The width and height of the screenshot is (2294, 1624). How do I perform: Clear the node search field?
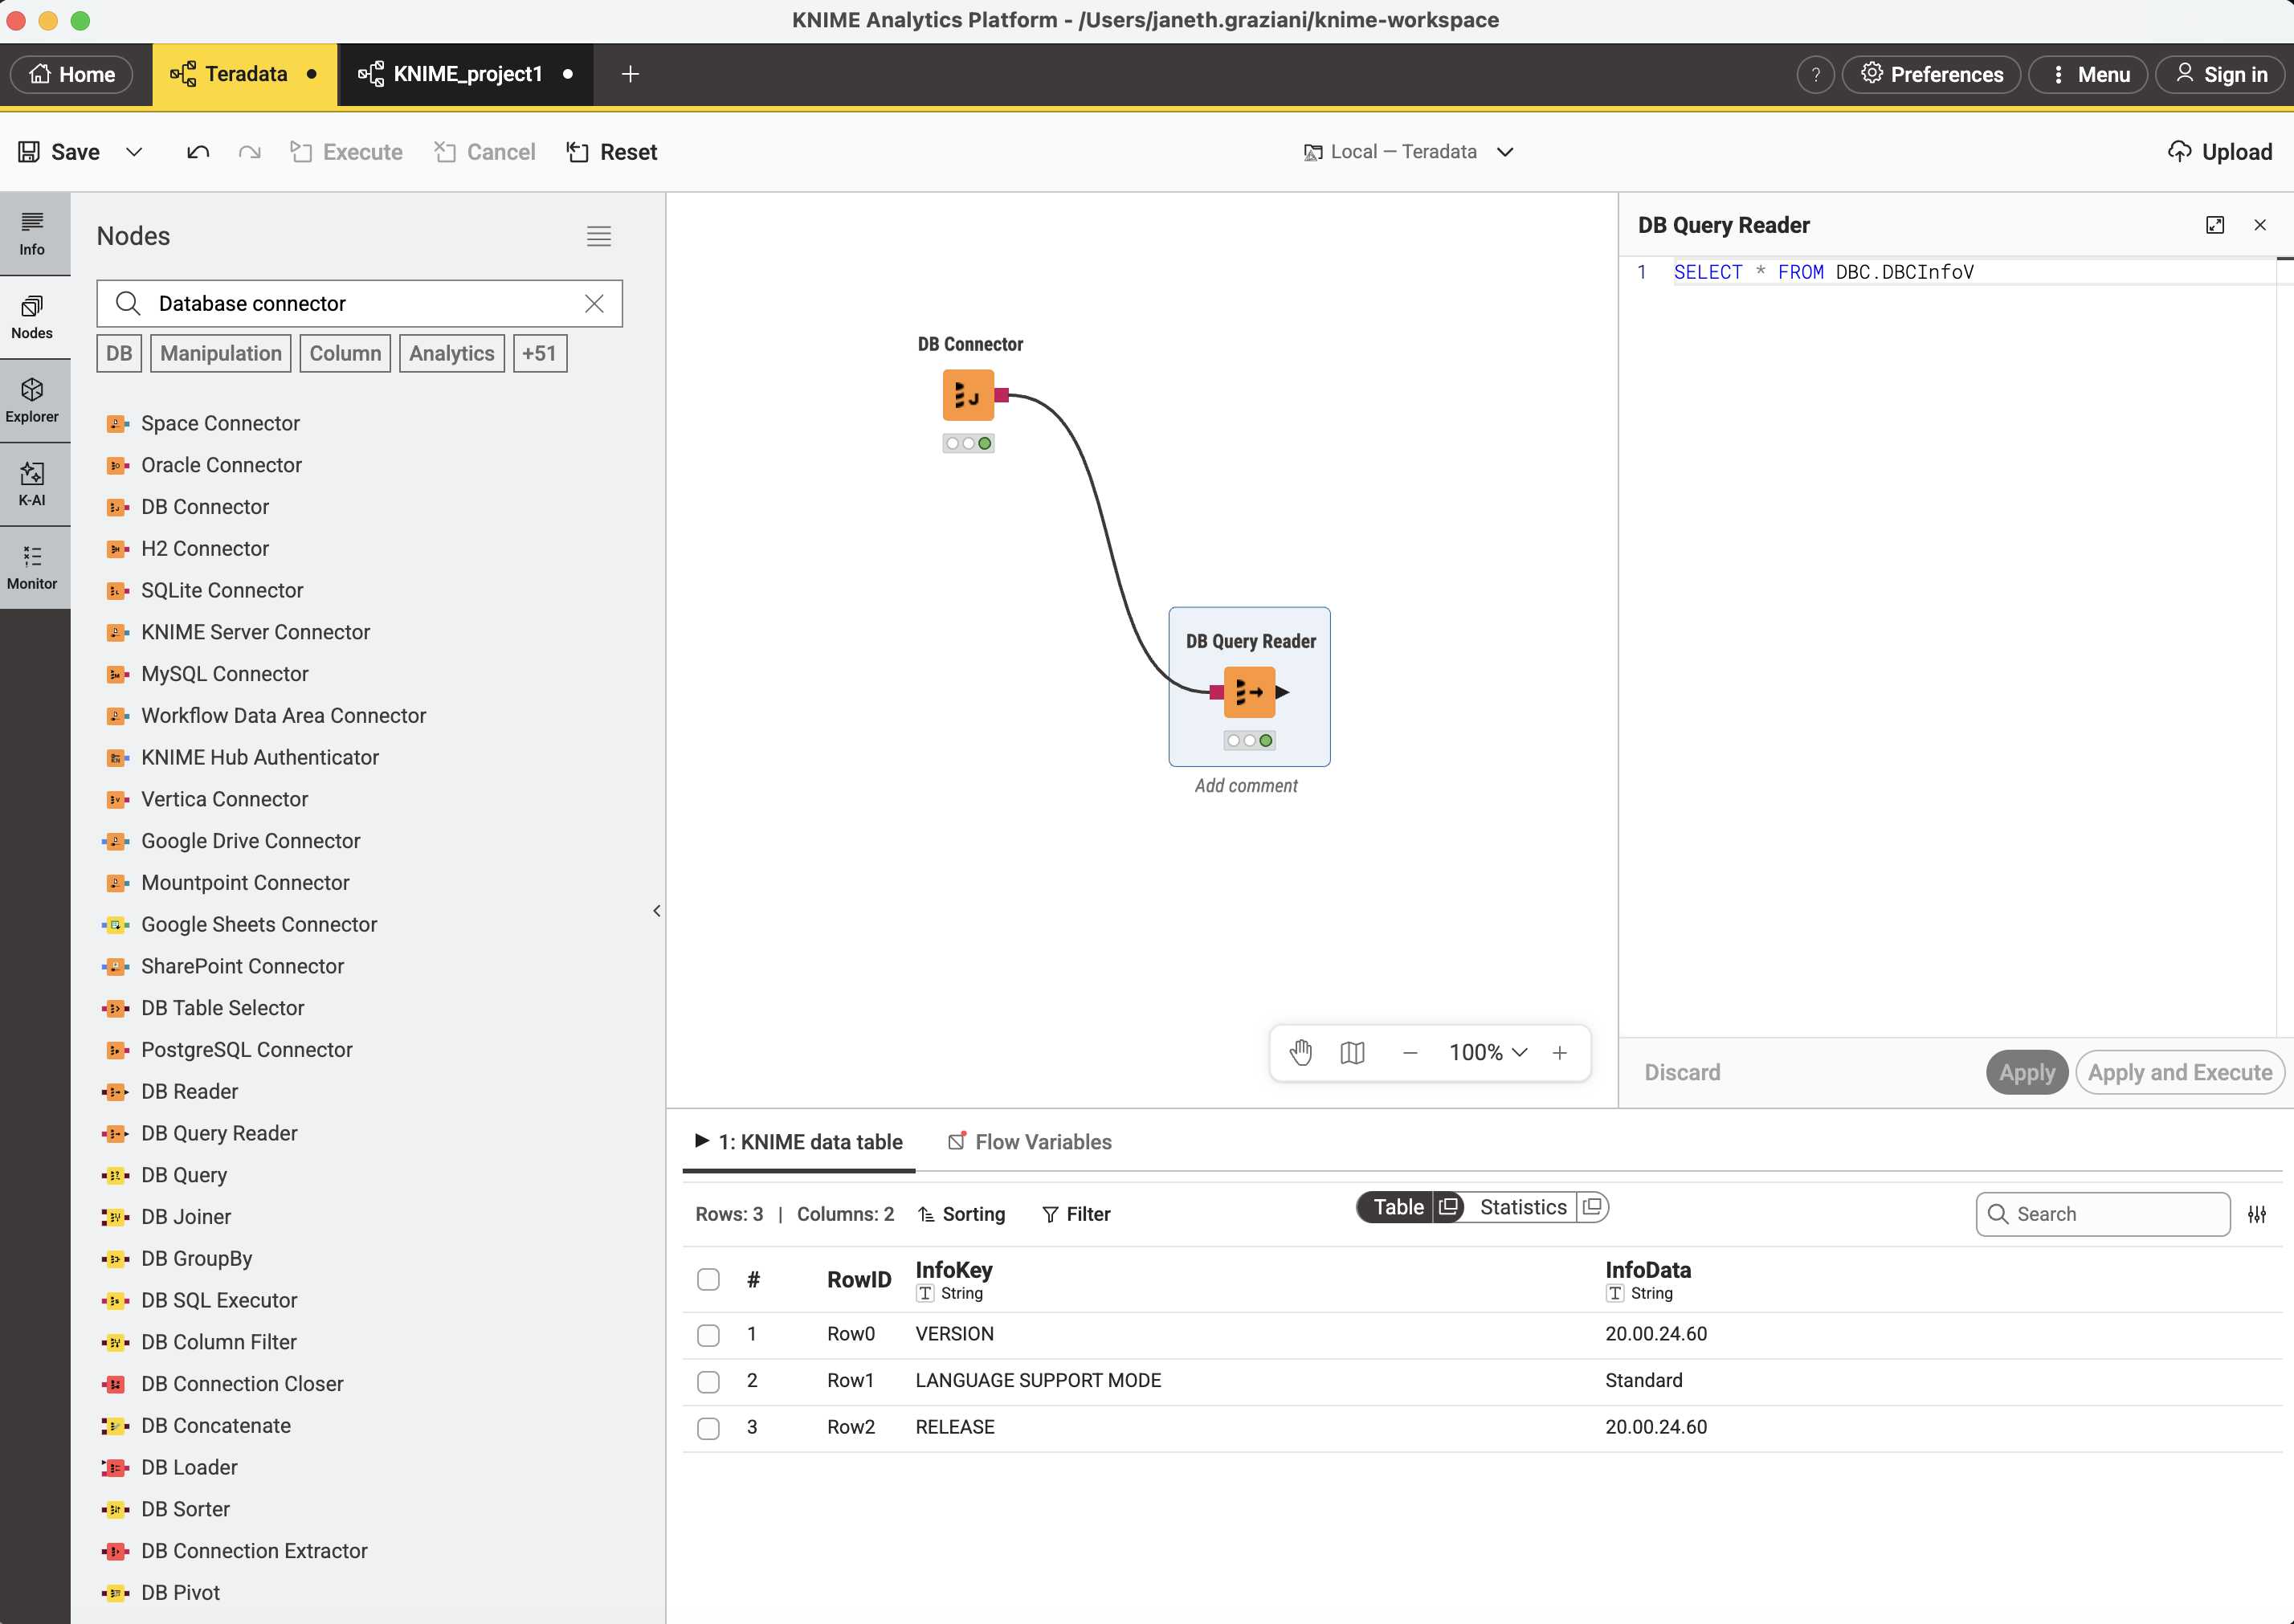(x=594, y=304)
